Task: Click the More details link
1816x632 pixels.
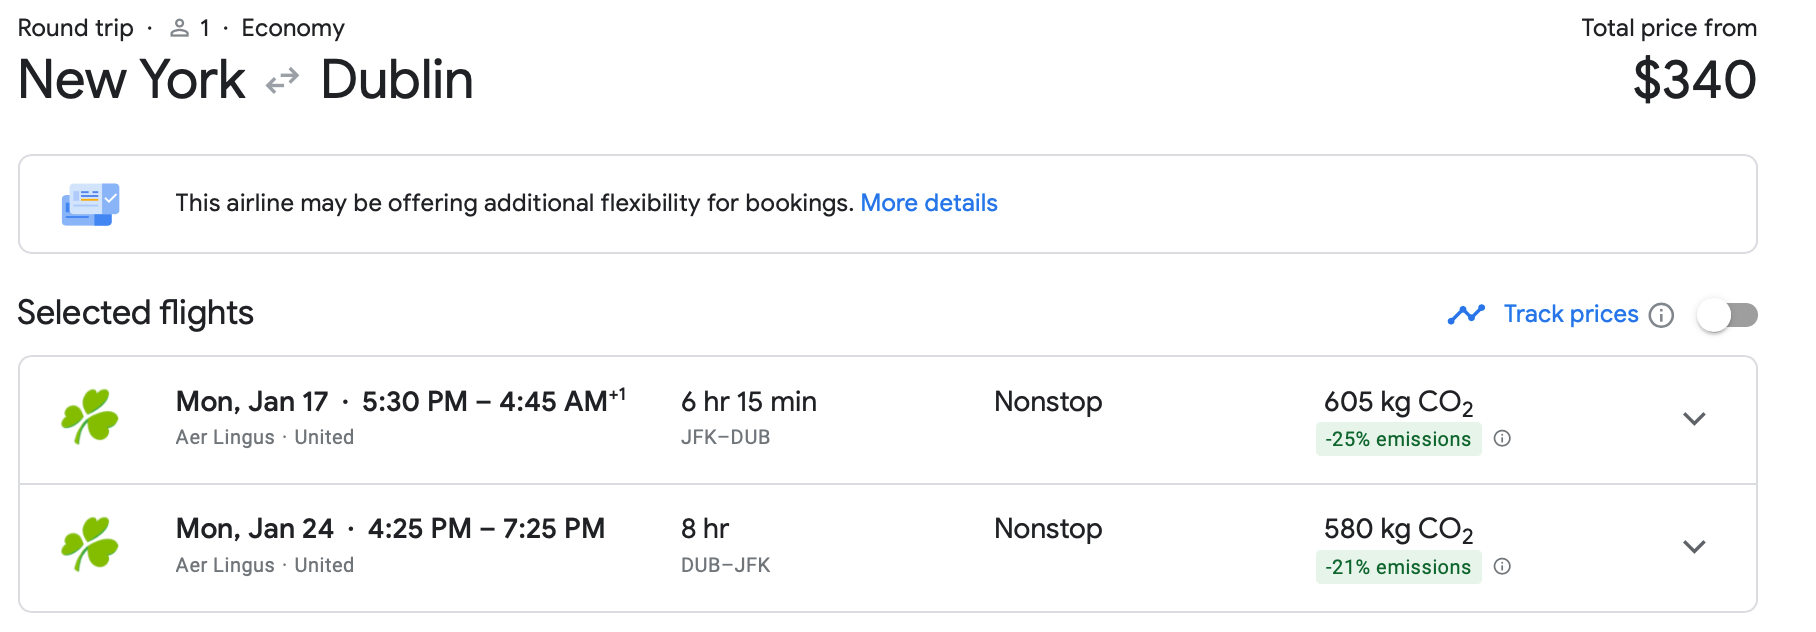Action: click(929, 203)
